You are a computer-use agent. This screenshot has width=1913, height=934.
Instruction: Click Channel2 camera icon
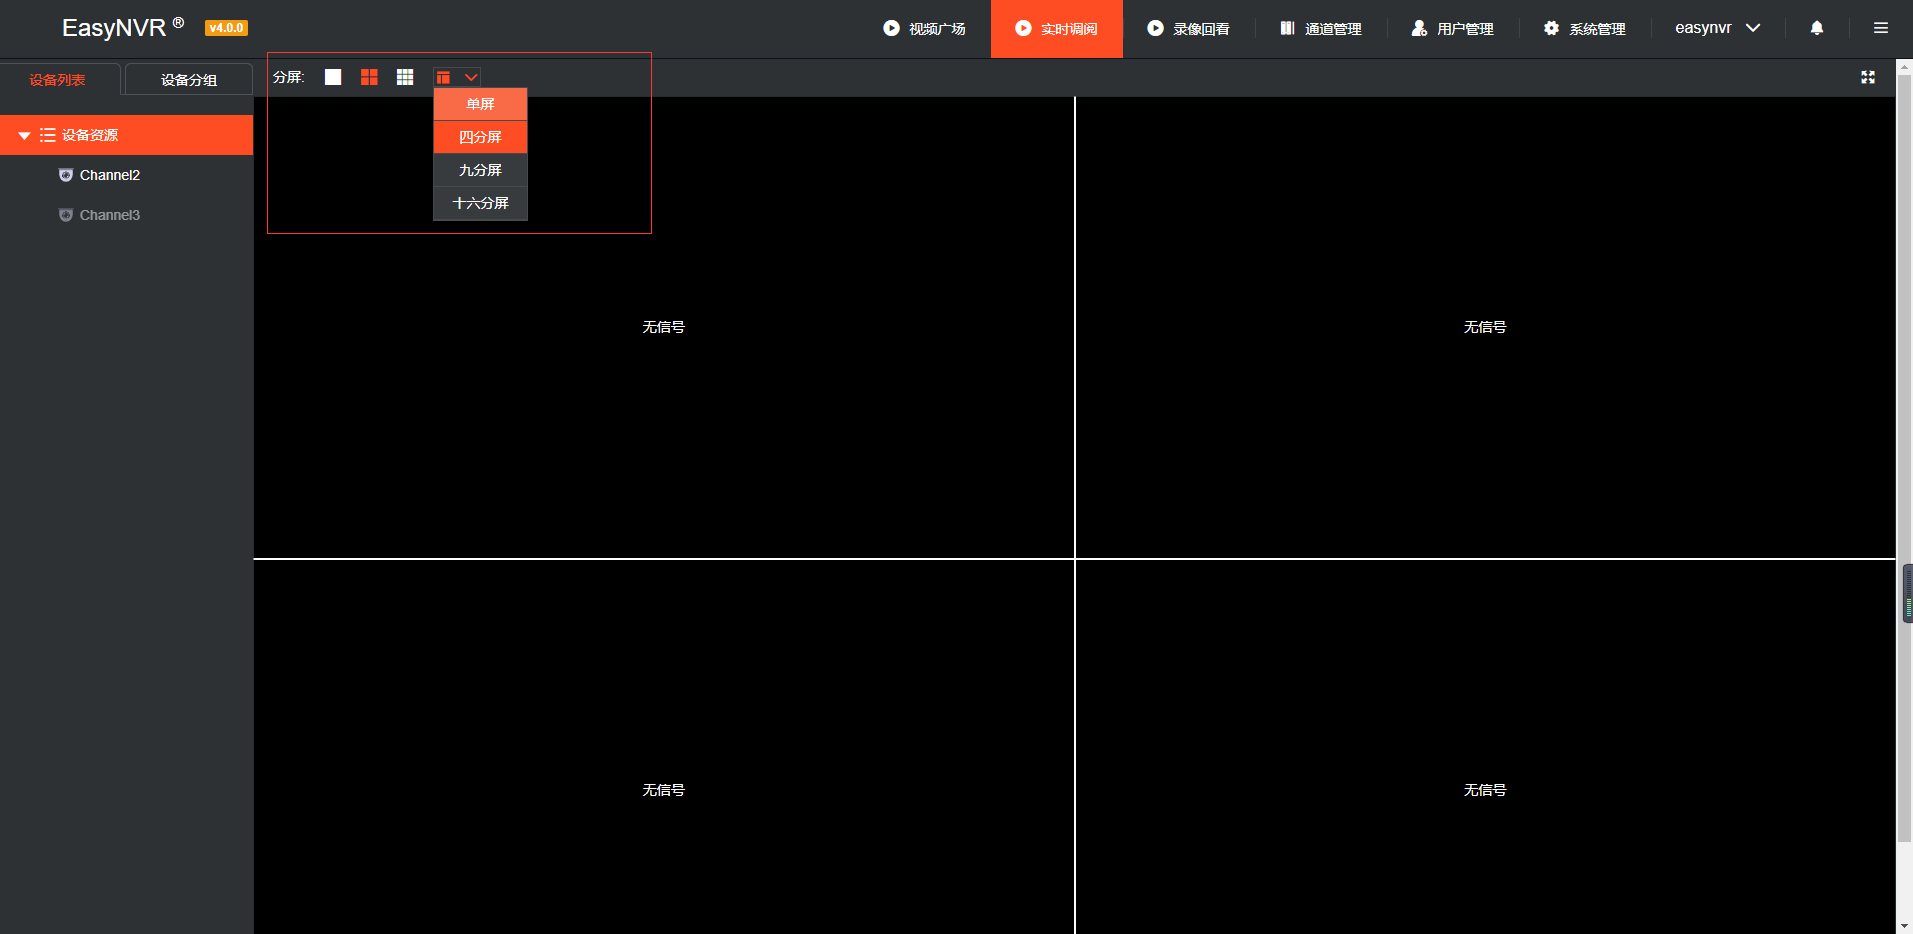click(x=66, y=175)
